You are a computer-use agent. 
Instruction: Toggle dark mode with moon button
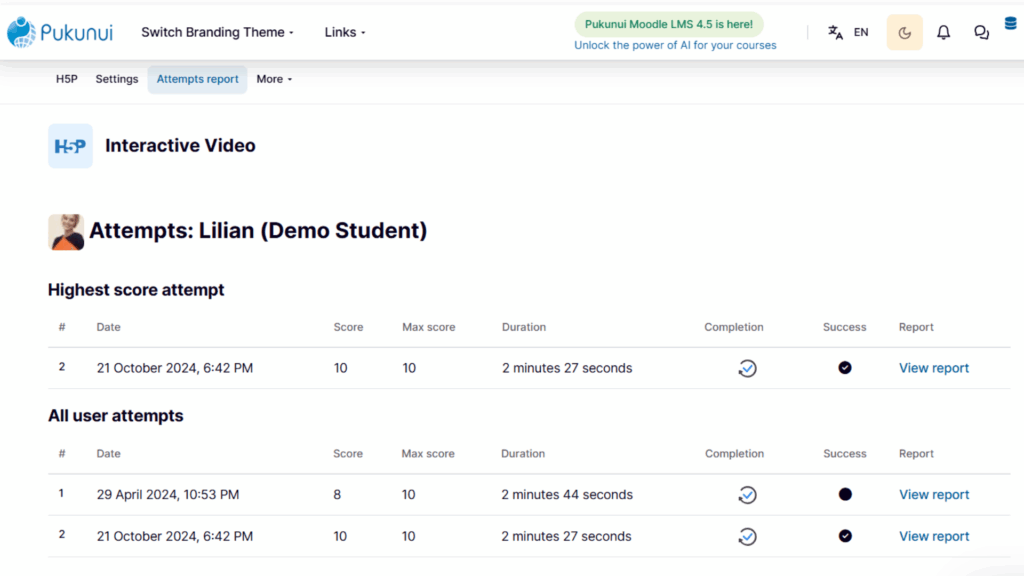click(x=904, y=32)
